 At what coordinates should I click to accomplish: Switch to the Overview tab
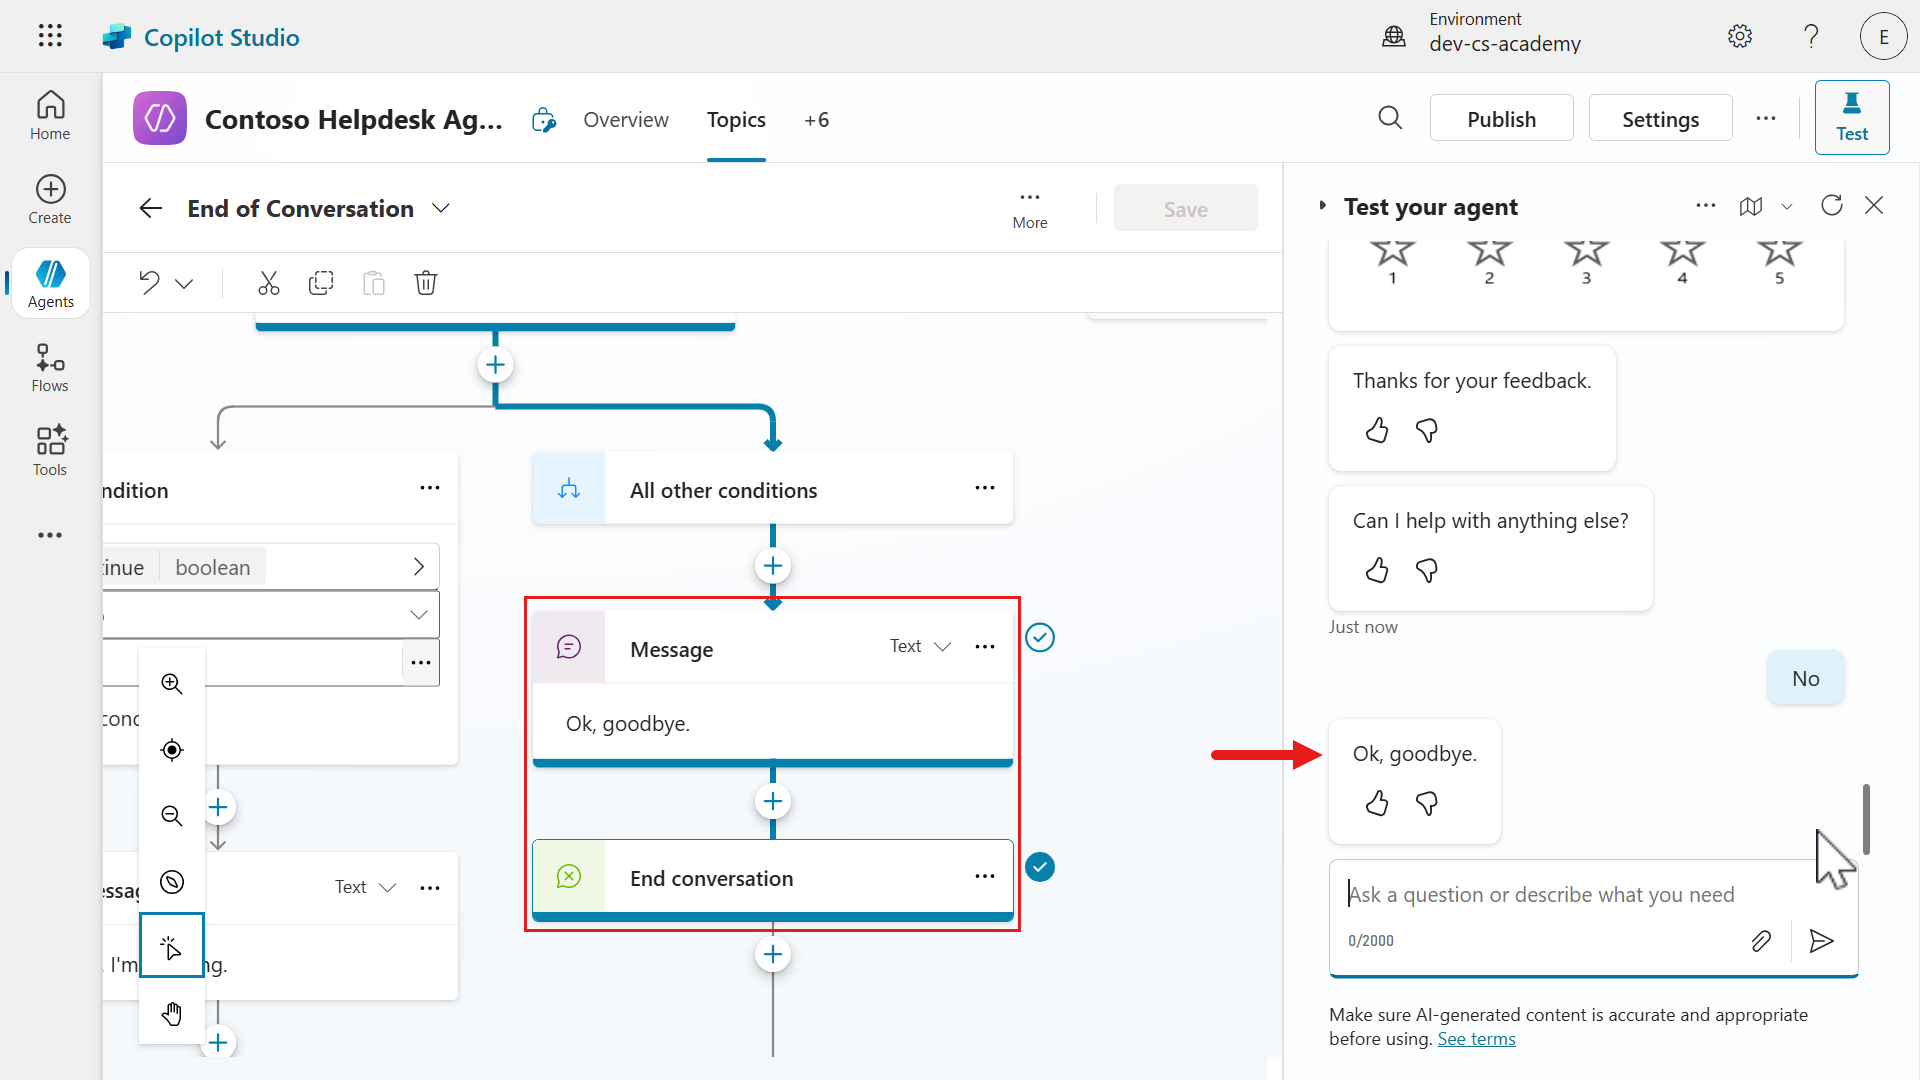(x=626, y=120)
